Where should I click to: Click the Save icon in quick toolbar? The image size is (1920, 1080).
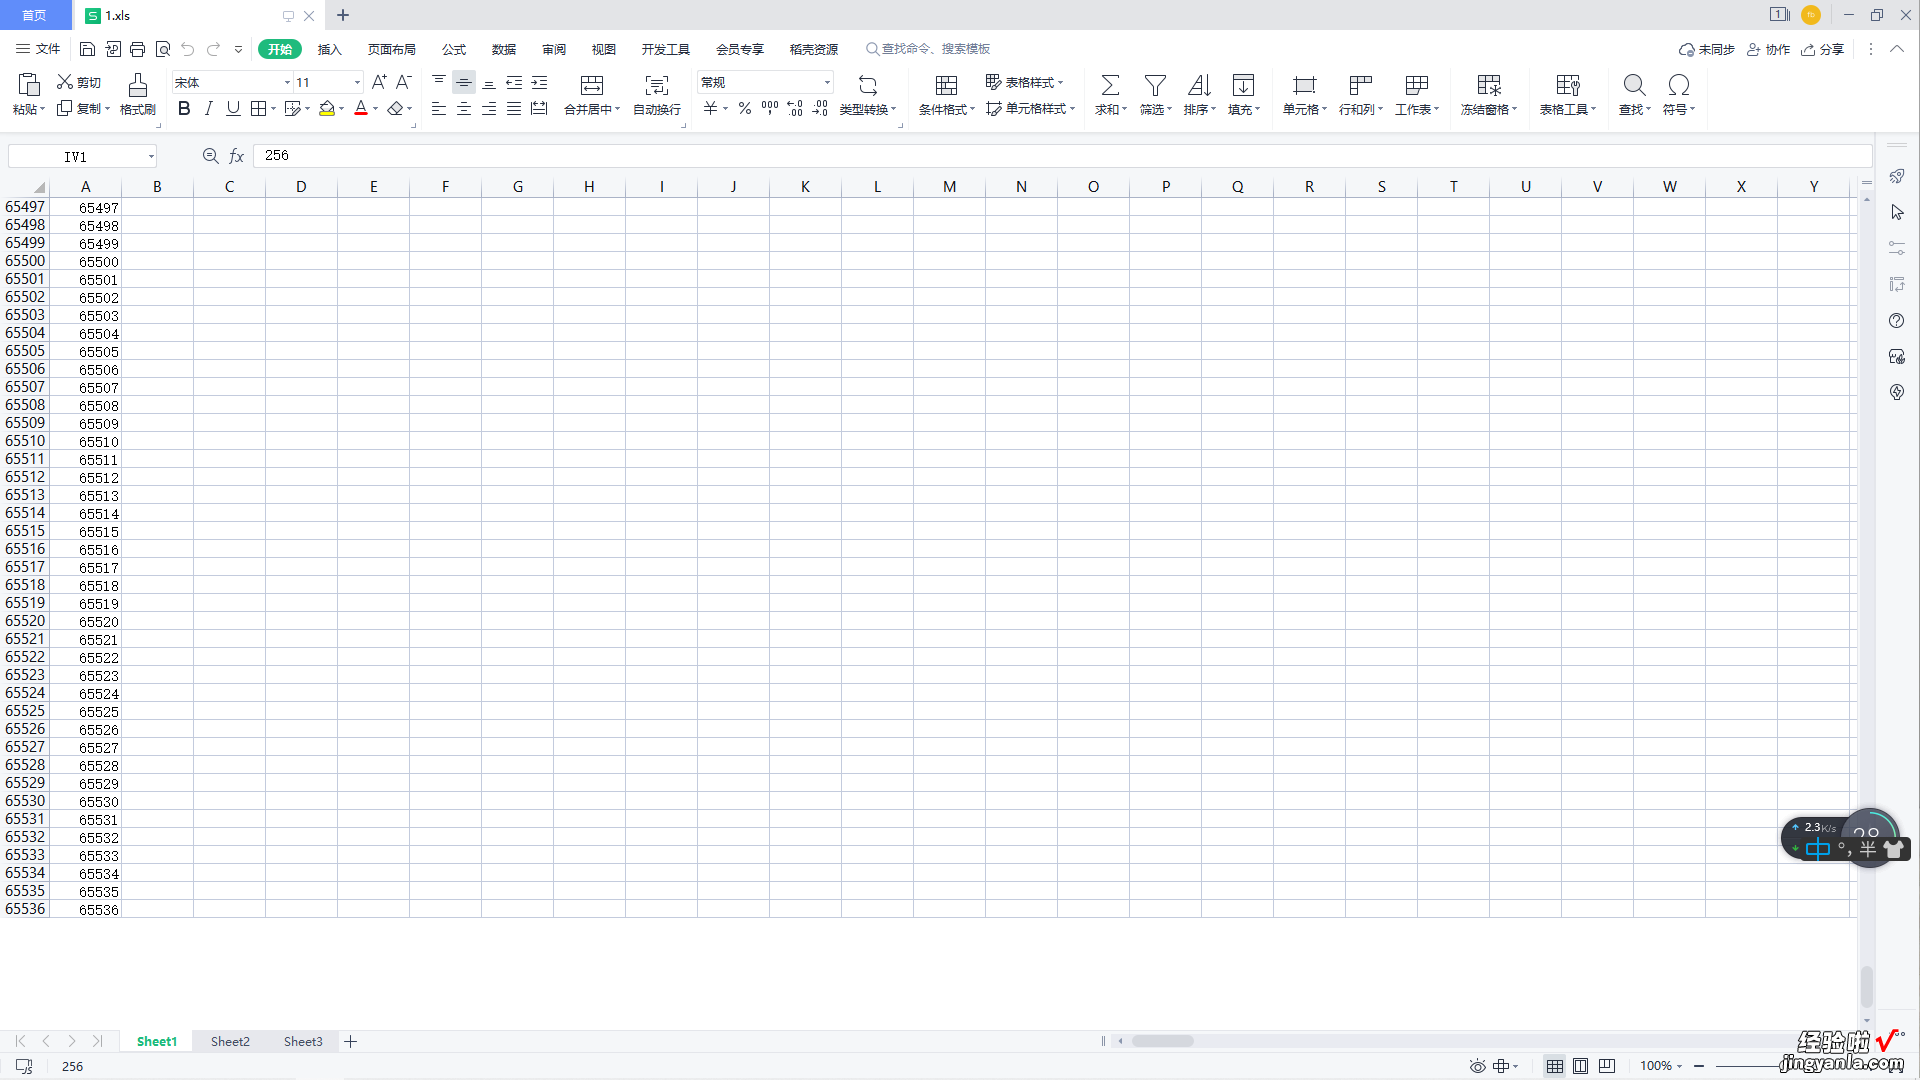pyautogui.click(x=87, y=49)
